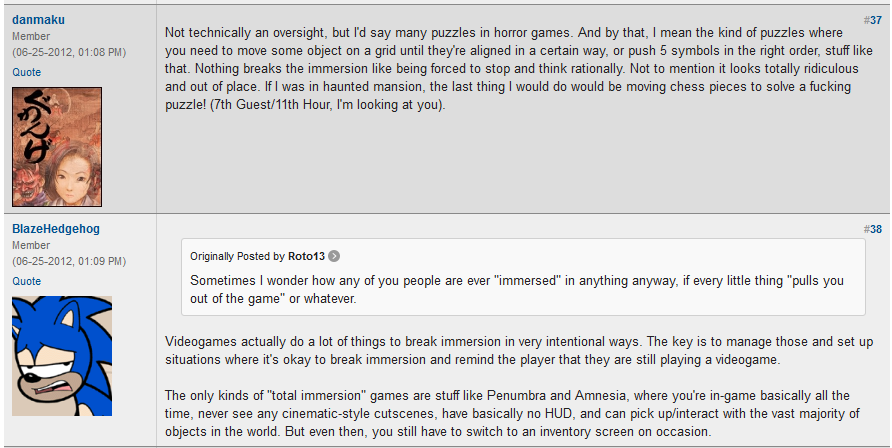Quote danmaku's post
This screenshot has height=448, width=892.
click(x=27, y=72)
